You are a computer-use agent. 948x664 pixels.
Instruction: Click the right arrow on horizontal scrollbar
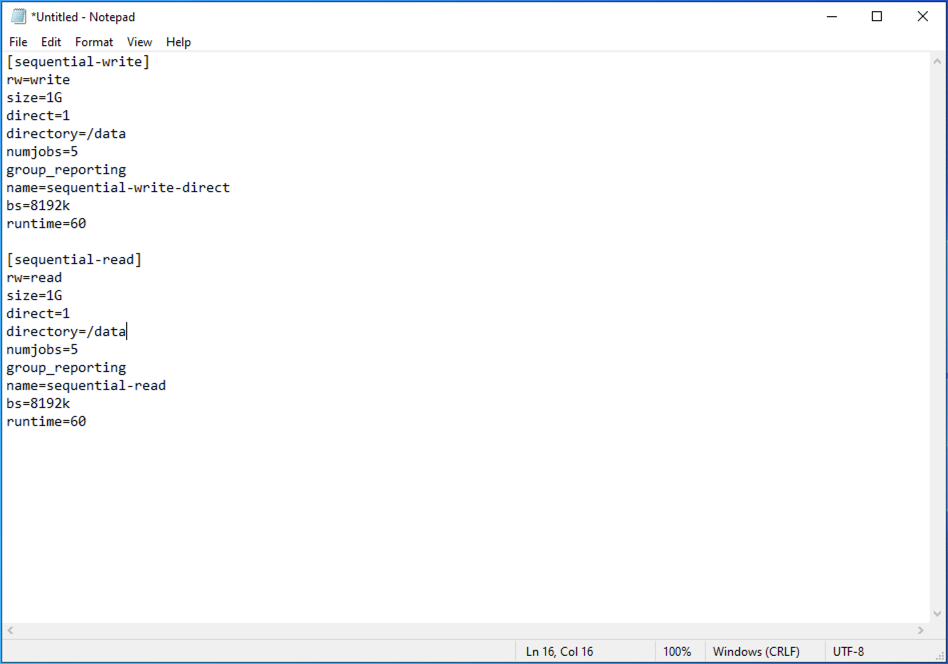click(x=922, y=629)
